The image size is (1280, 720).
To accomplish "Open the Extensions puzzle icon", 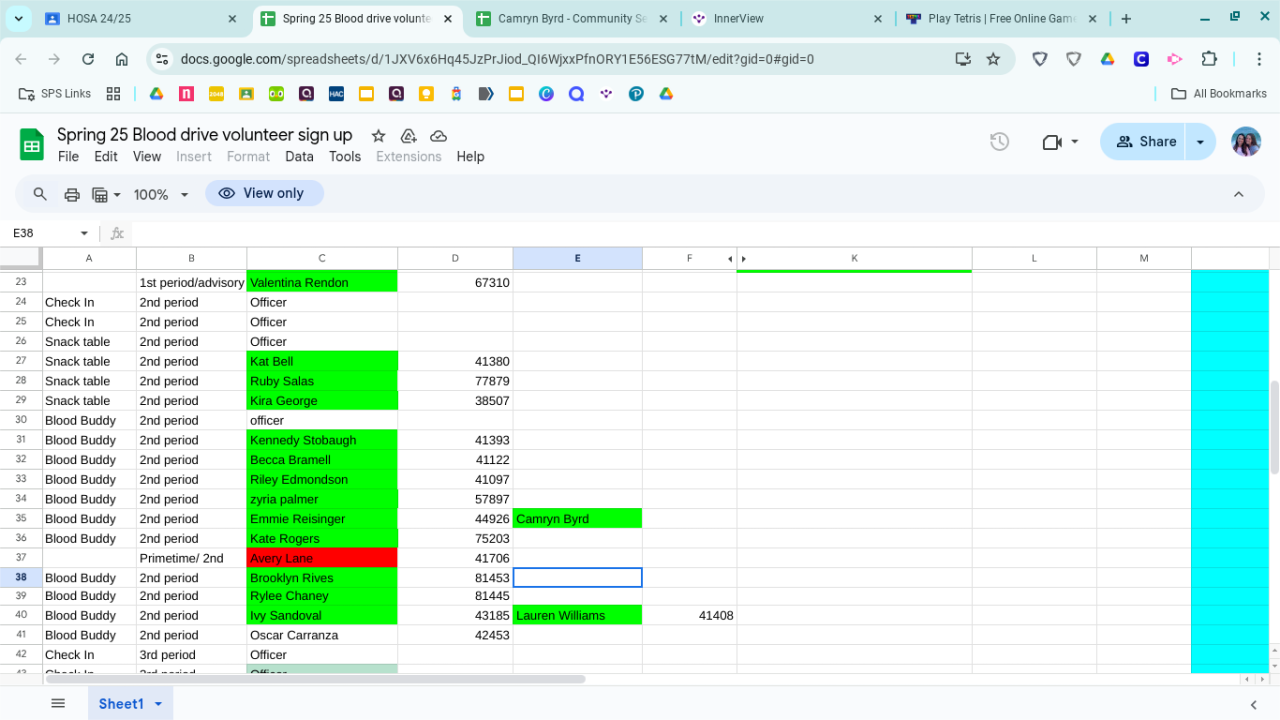I will click(x=1209, y=59).
